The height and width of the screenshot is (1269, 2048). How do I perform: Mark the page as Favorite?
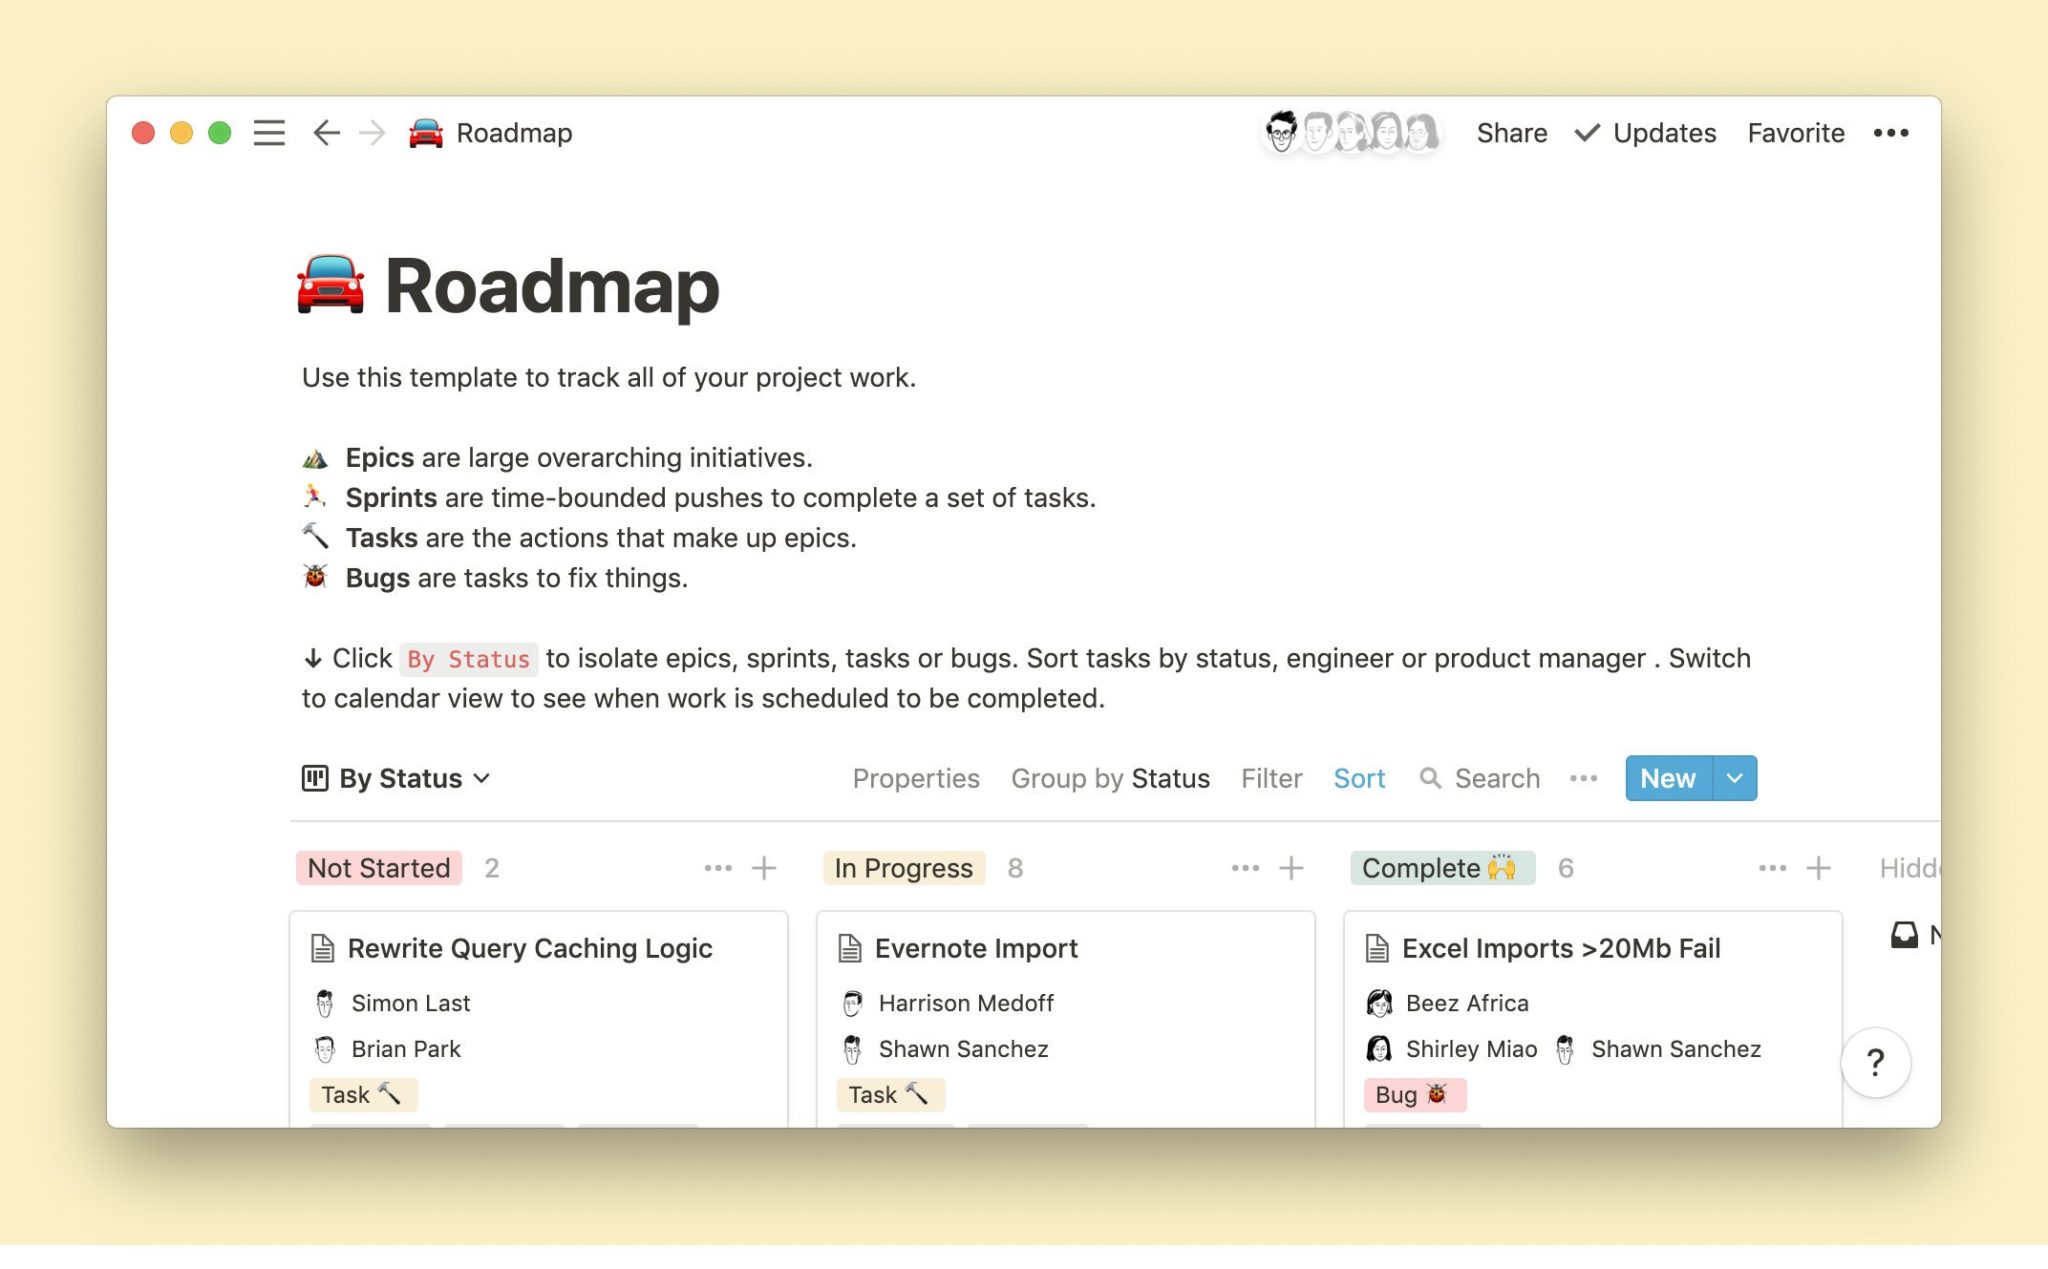pyautogui.click(x=1795, y=133)
